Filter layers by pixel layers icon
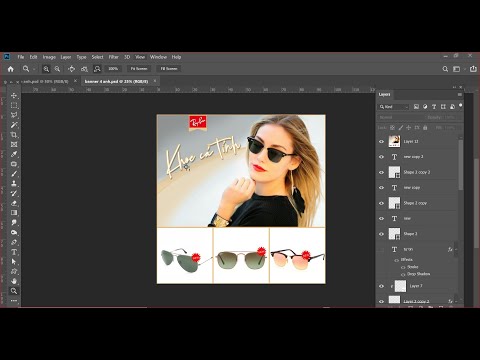The image size is (480, 360). click(x=416, y=107)
